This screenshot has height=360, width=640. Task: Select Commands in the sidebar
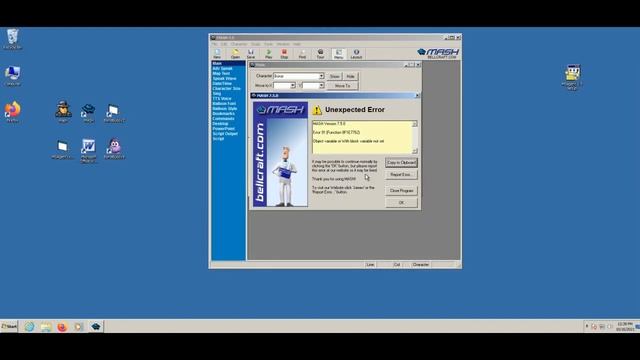pyautogui.click(x=228, y=119)
